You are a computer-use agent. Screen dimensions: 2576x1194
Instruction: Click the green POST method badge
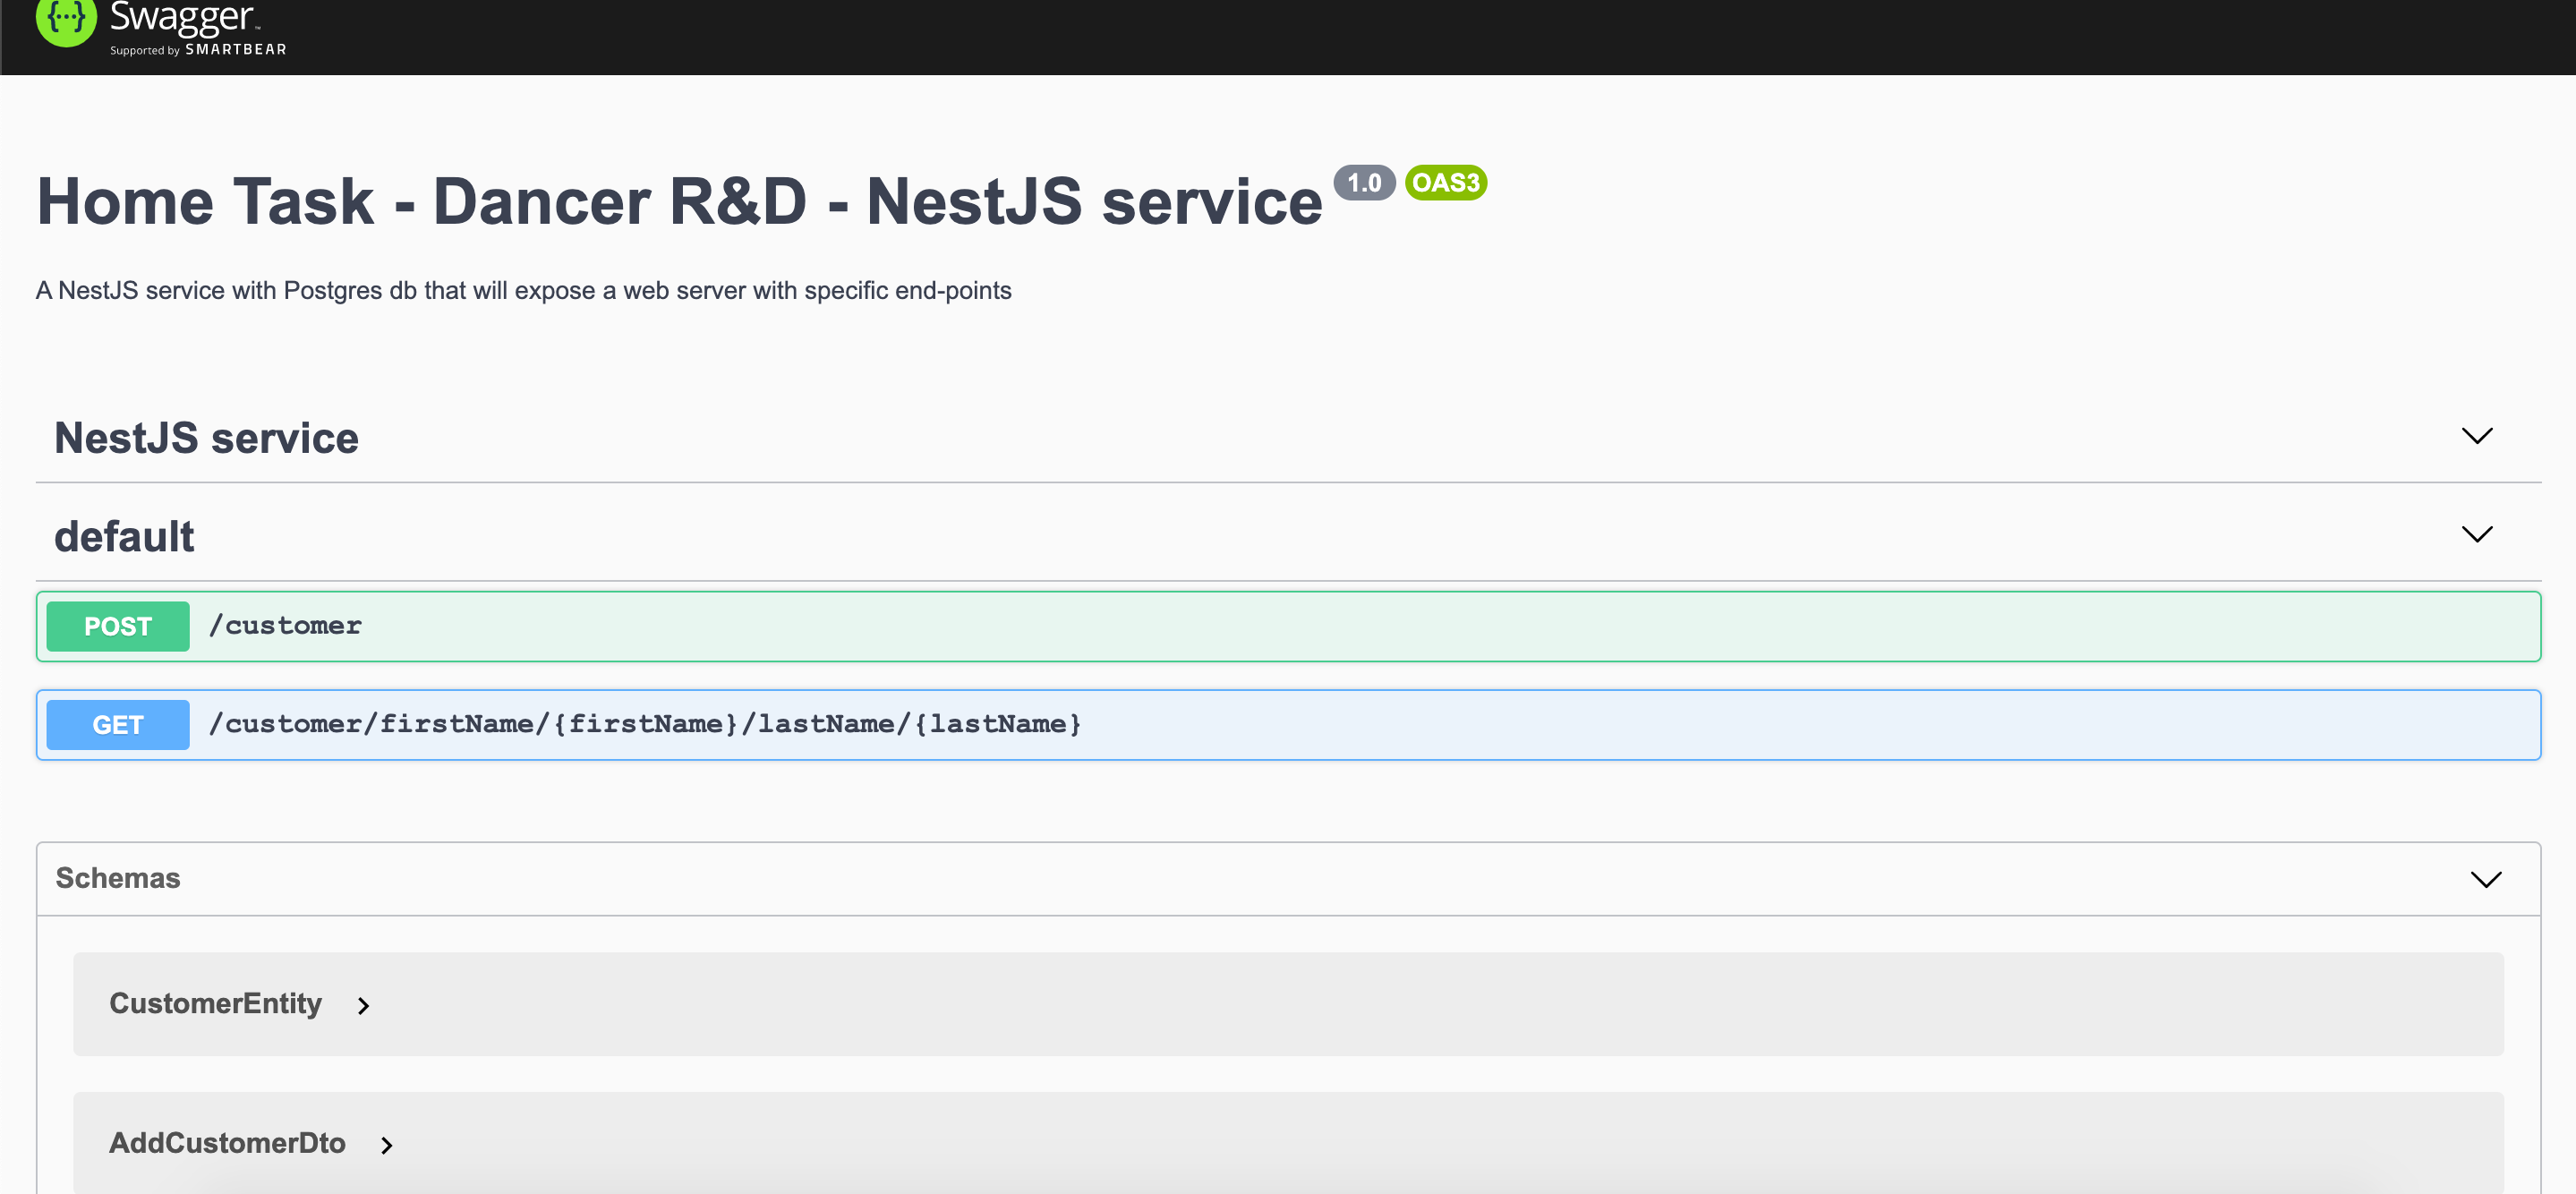pyautogui.click(x=117, y=626)
